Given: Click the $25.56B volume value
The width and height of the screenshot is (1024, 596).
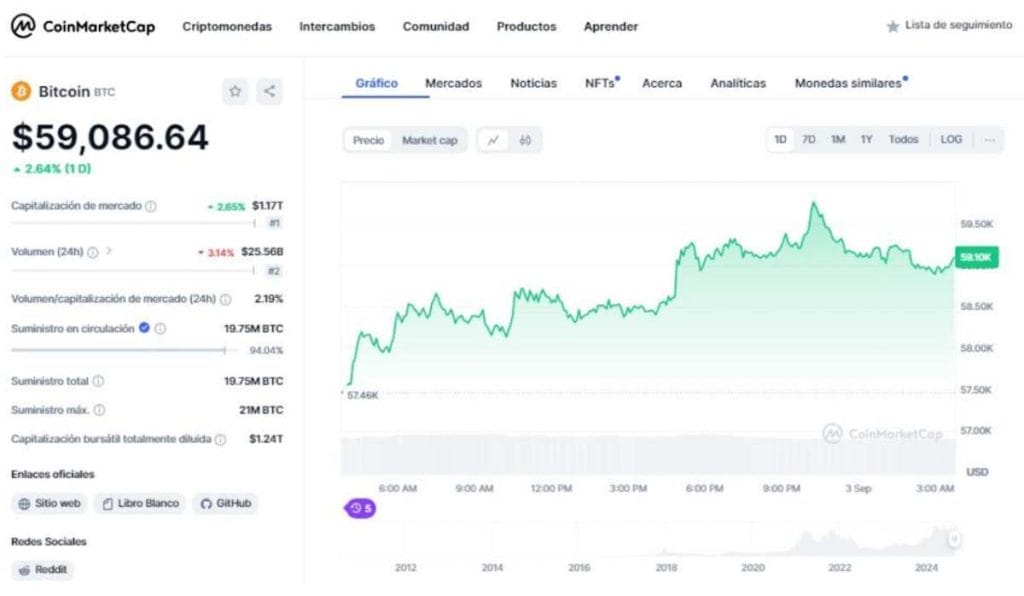Looking at the screenshot, I should pos(263,252).
